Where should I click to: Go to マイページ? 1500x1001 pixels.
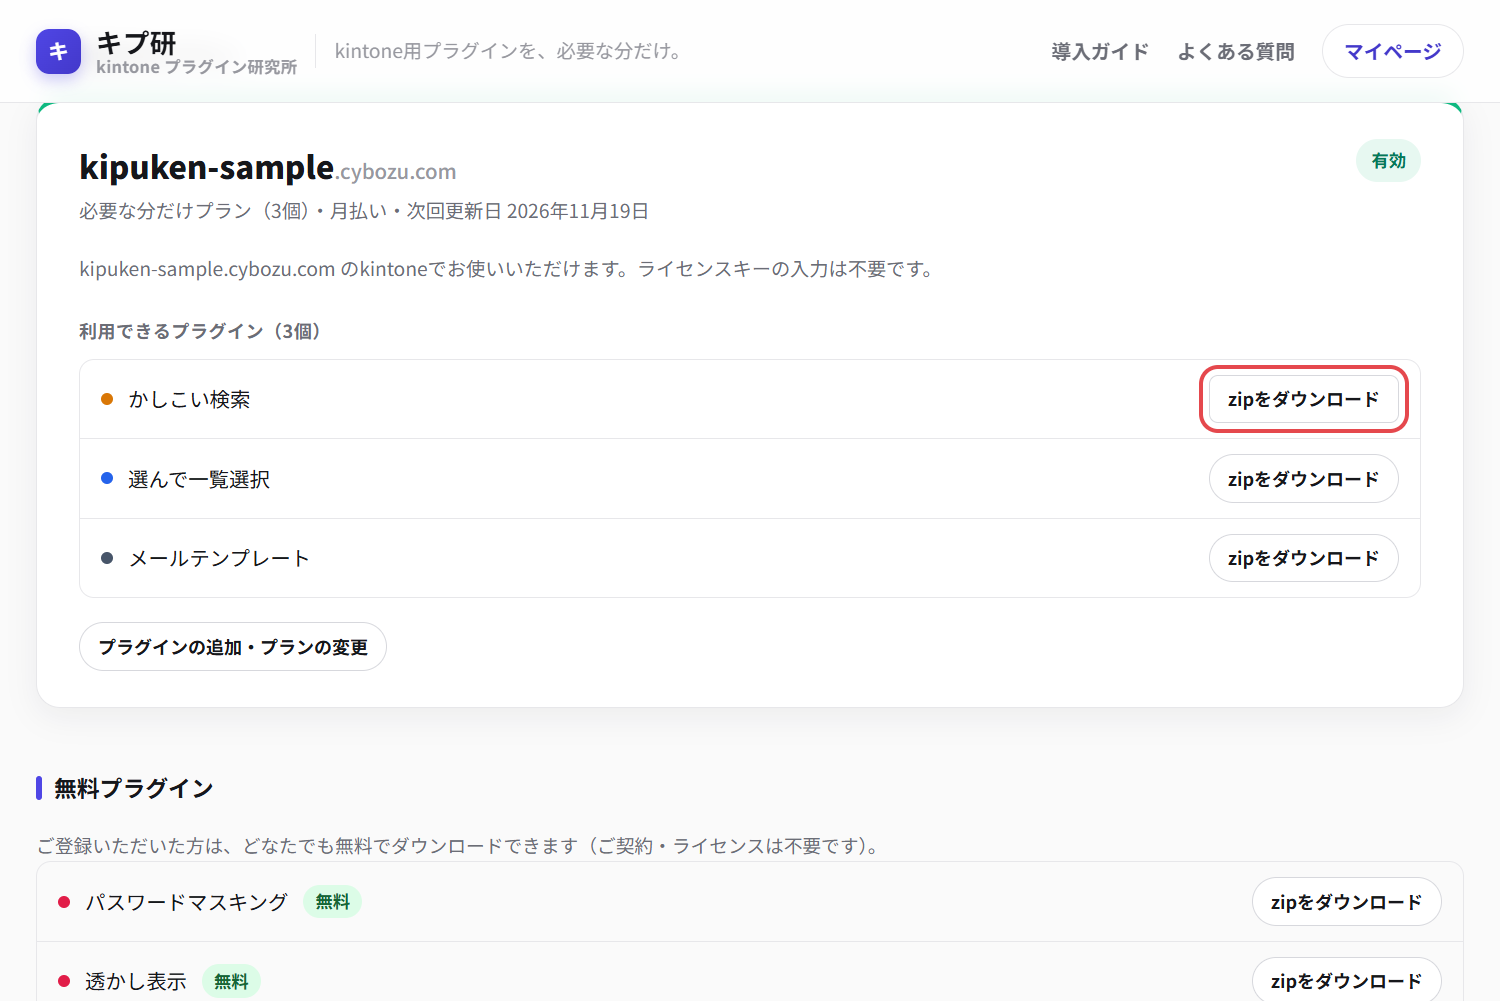(1392, 51)
